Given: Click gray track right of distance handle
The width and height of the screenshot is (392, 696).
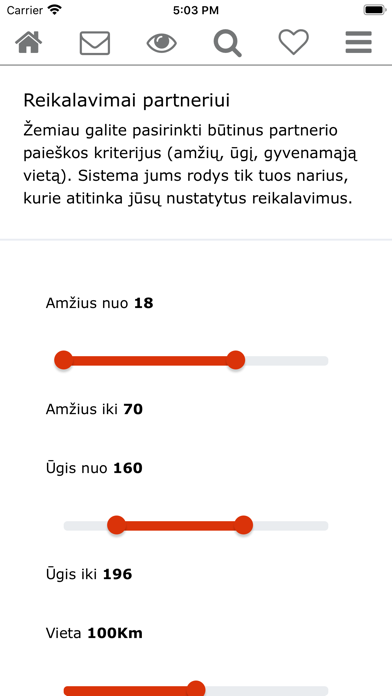Looking at the screenshot, I should (267, 691).
